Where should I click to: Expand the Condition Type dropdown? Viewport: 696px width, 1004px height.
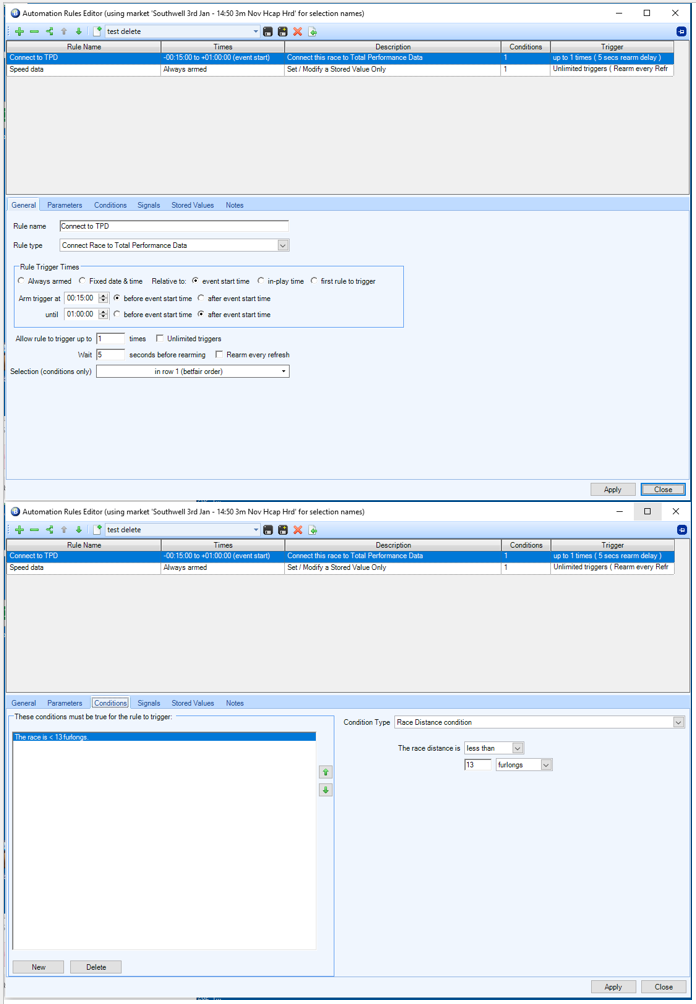click(678, 722)
